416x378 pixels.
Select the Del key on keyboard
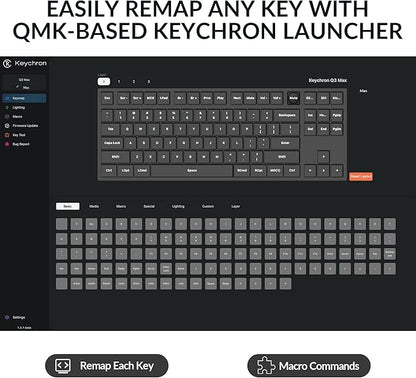(310, 129)
